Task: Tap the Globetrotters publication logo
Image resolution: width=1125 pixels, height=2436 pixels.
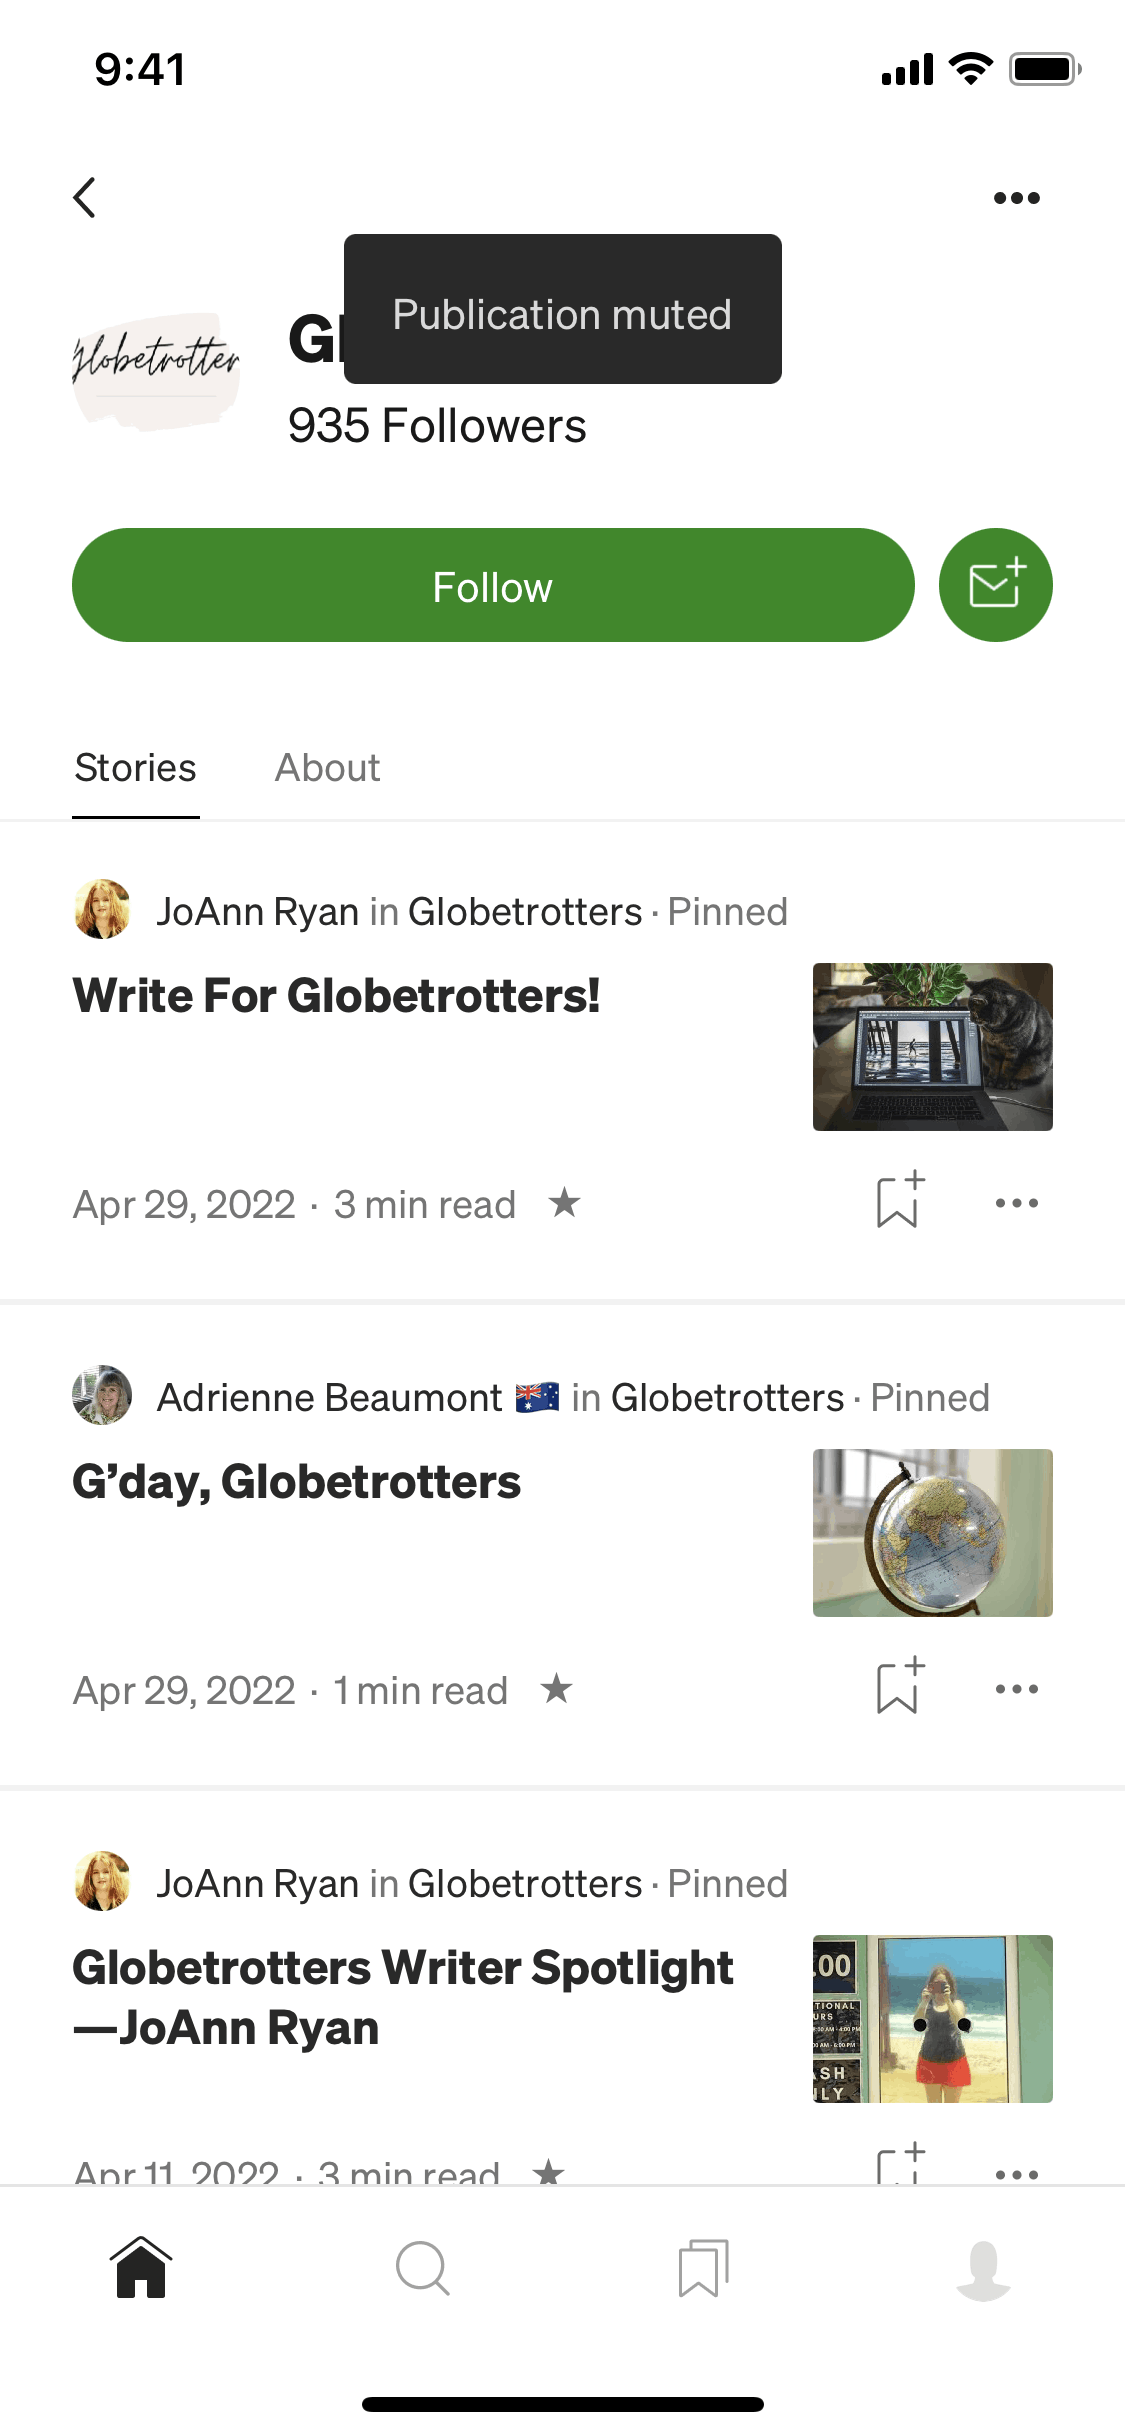Action: click(156, 370)
